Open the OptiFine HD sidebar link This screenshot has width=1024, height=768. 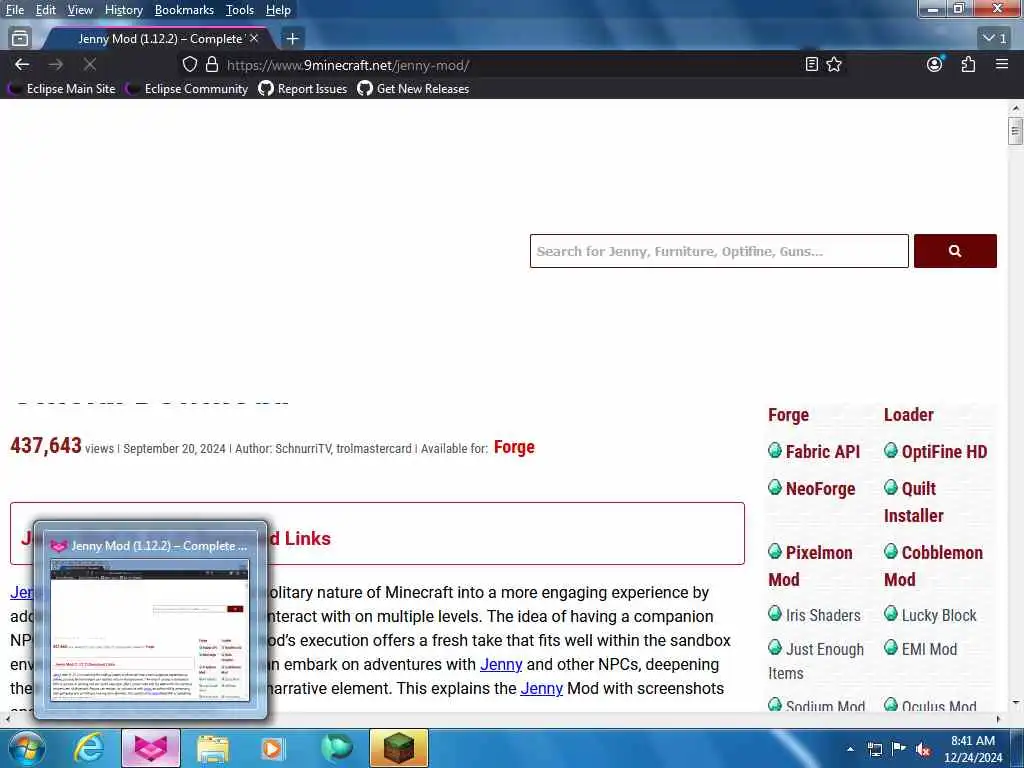pyautogui.click(x=936, y=451)
